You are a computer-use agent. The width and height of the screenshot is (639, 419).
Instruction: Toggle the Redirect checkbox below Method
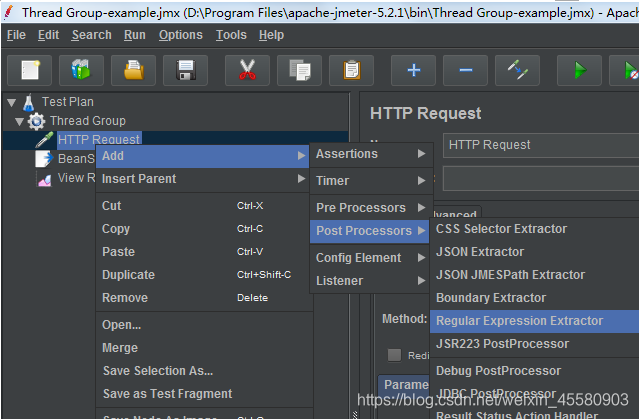click(394, 355)
